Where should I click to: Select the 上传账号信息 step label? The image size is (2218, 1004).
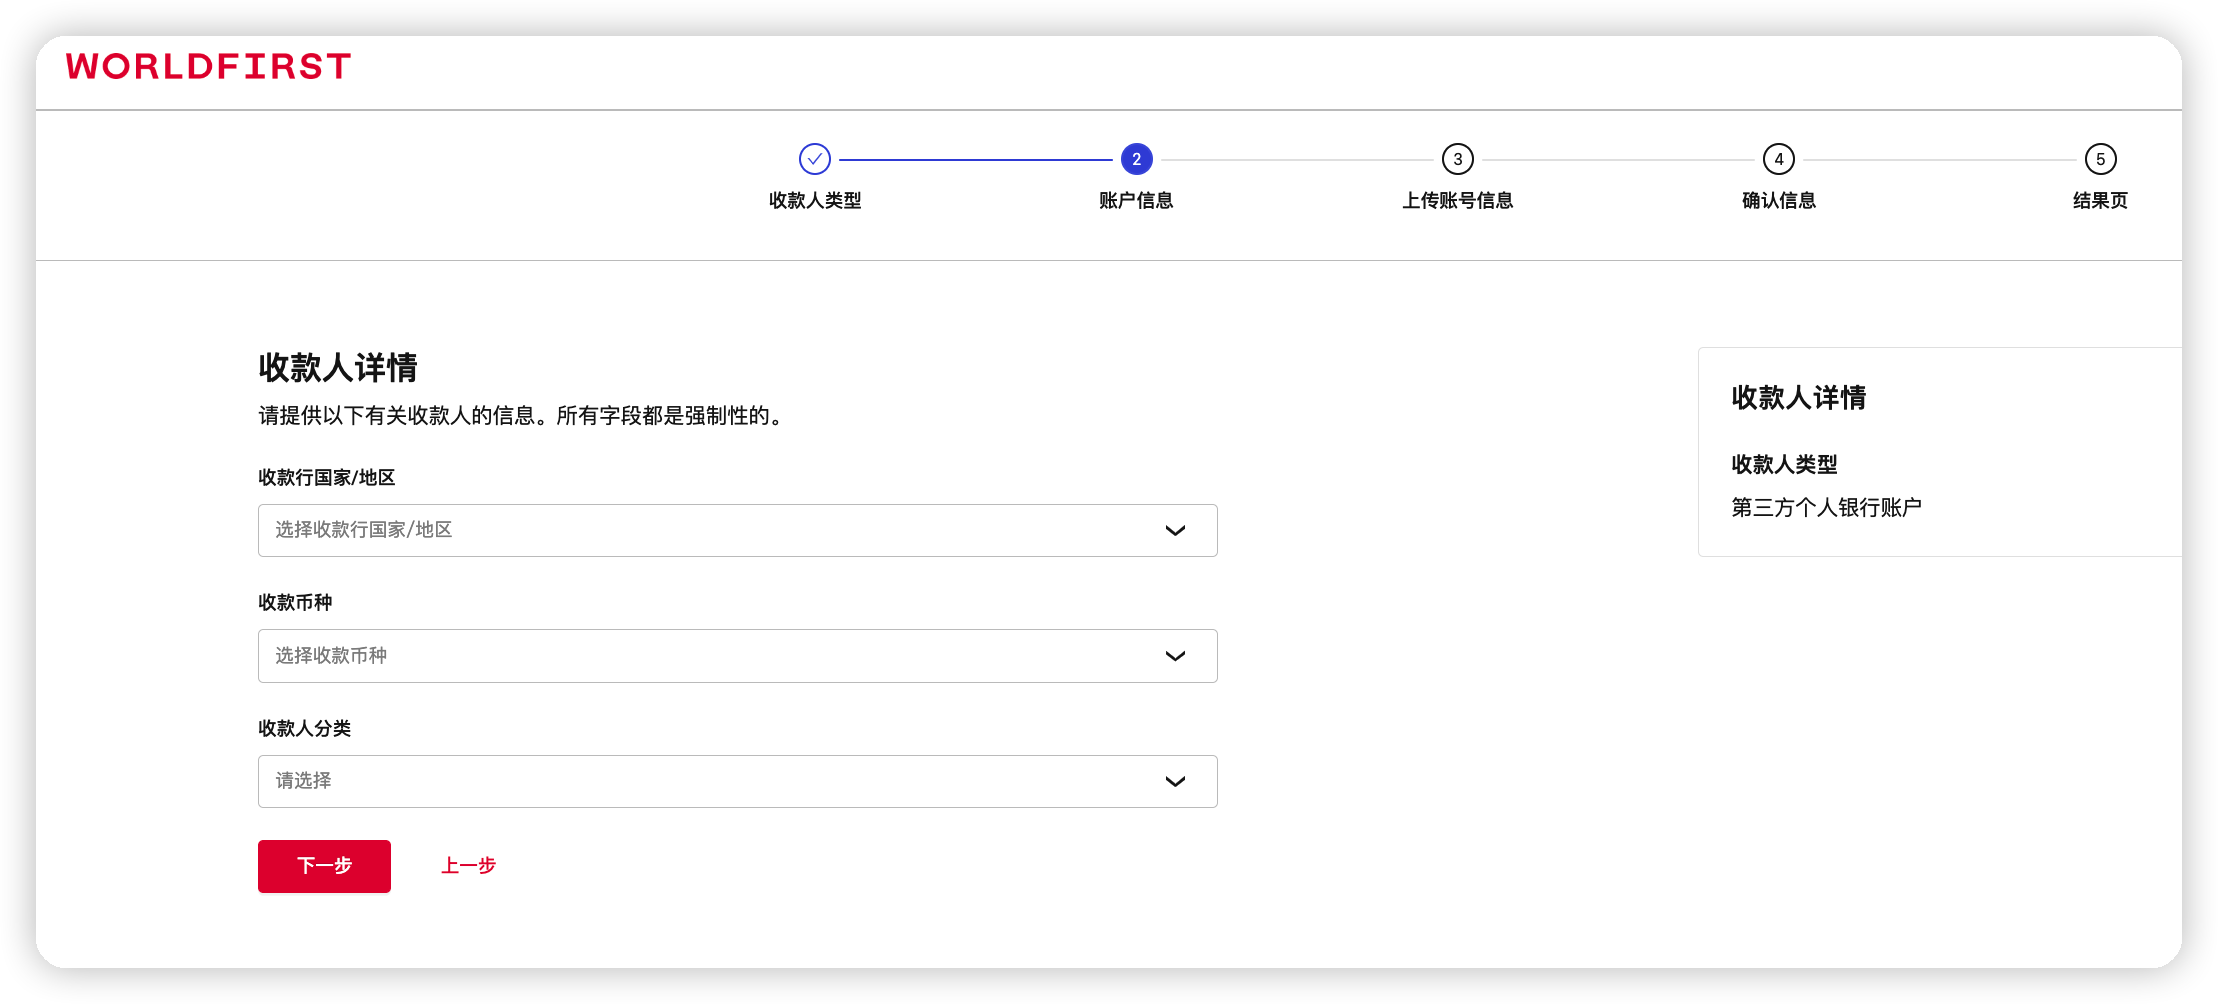coord(1457,201)
